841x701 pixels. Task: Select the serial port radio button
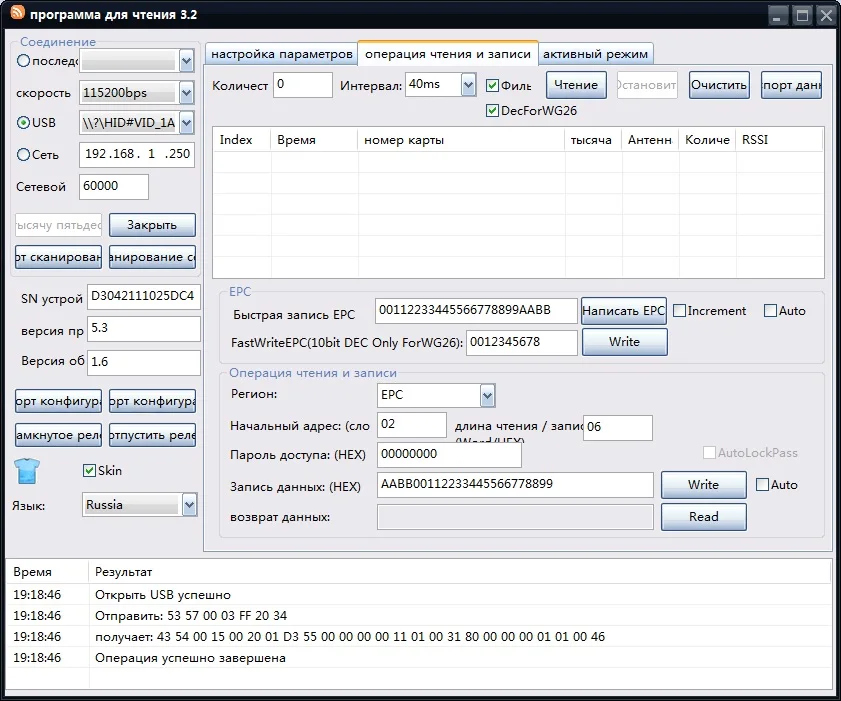(x=23, y=61)
